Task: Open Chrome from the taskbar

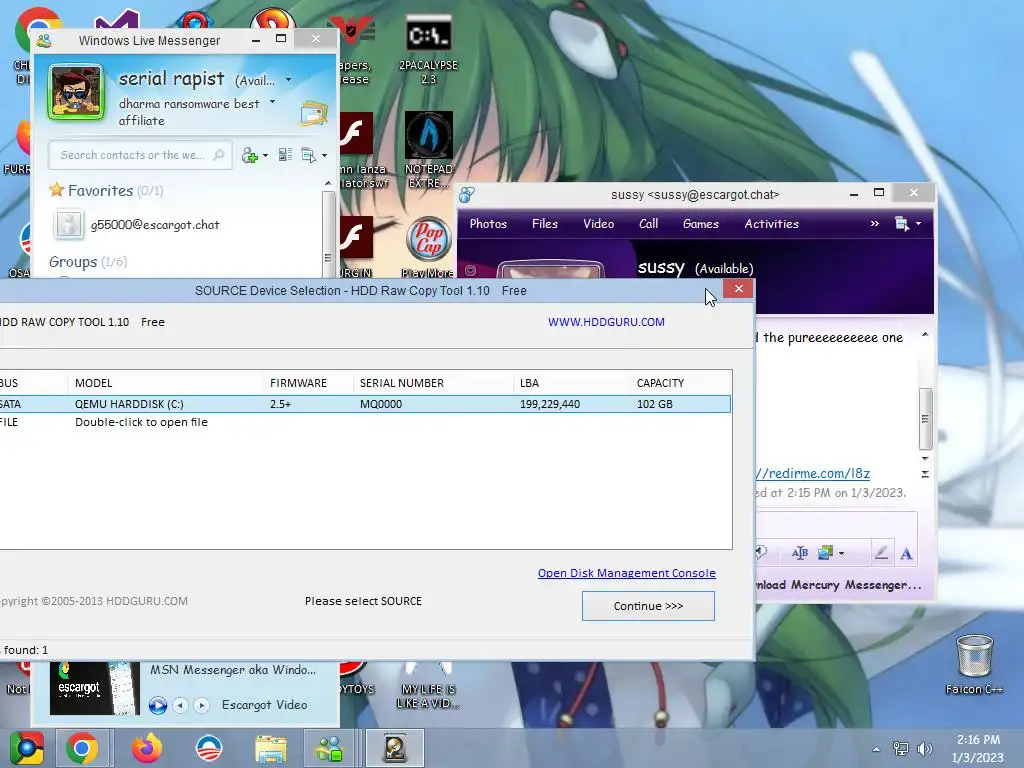Action: coord(82,748)
